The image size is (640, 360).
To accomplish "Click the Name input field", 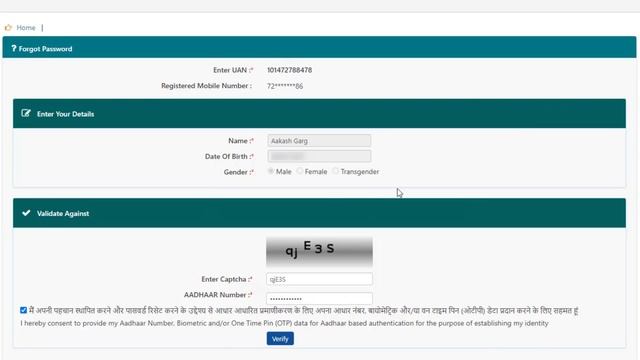I will (319, 141).
